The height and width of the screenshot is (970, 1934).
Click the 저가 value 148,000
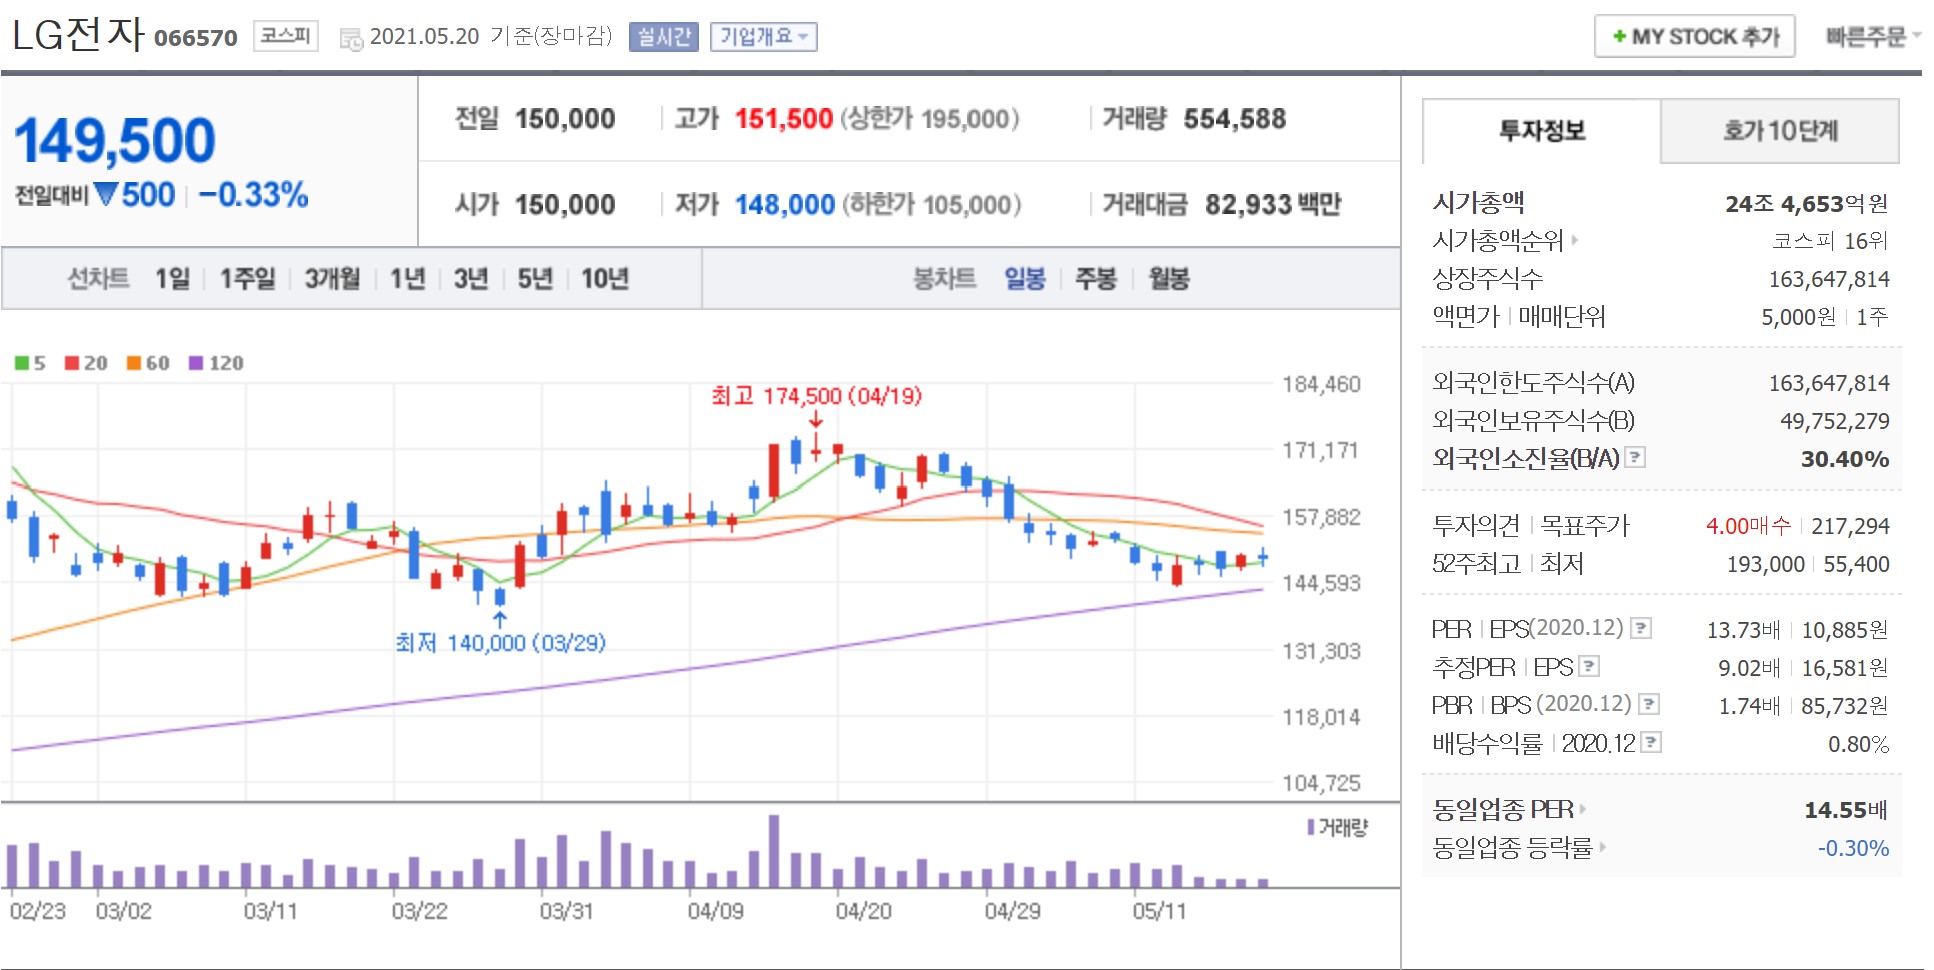tap(785, 205)
